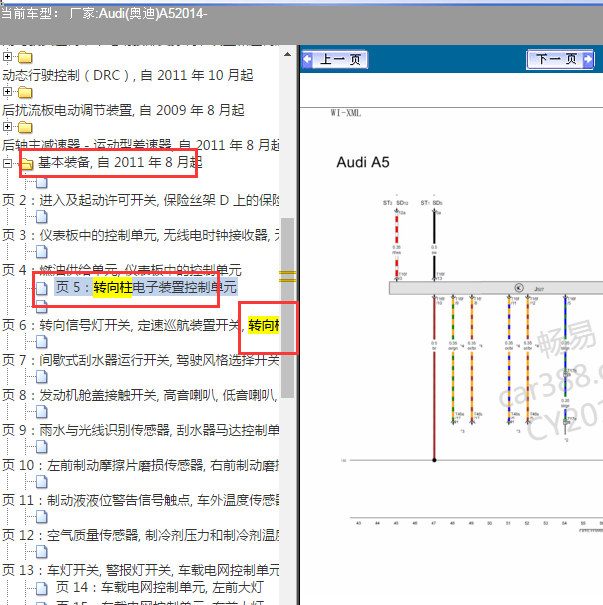Click tree scrollbar up arrow
This screenshot has height=605, width=603.
(287, 55)
